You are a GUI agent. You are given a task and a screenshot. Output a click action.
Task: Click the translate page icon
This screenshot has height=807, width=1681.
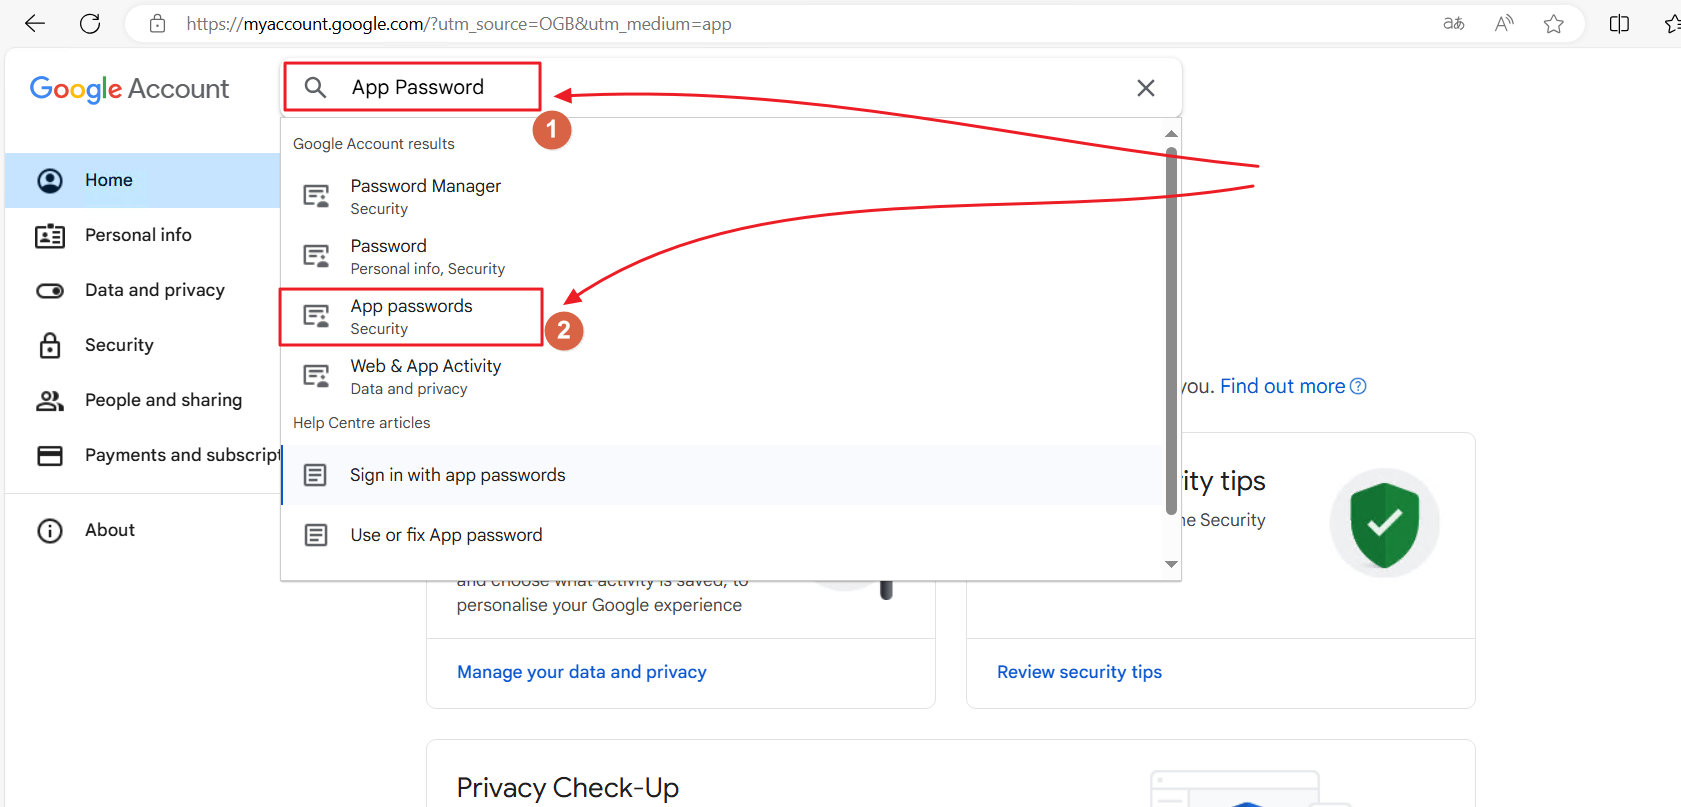click(1454, 24)
